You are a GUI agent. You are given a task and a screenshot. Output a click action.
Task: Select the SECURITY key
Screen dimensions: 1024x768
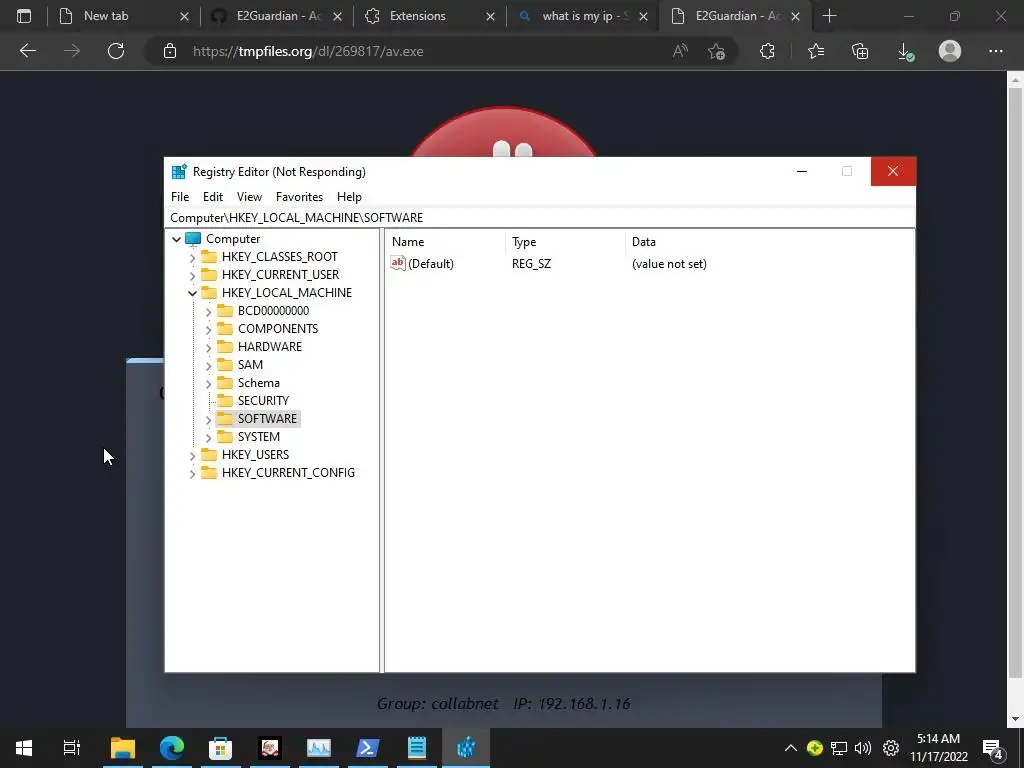[x=263, y=400]
